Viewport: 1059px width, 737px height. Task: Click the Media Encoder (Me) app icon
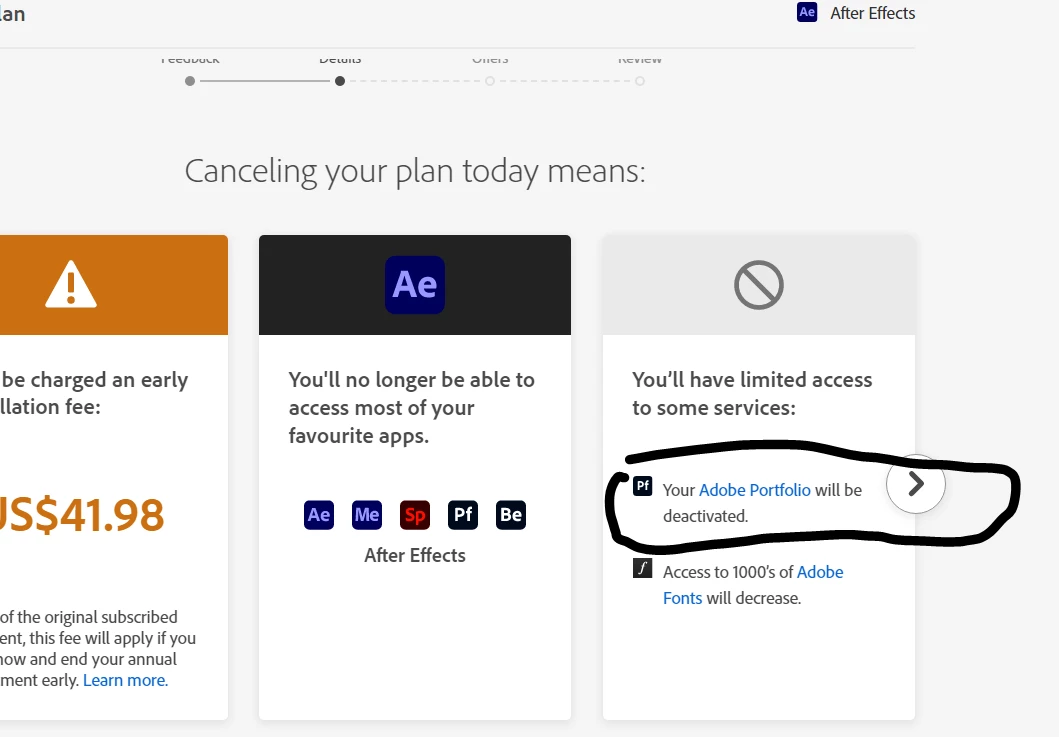[367, 515]
